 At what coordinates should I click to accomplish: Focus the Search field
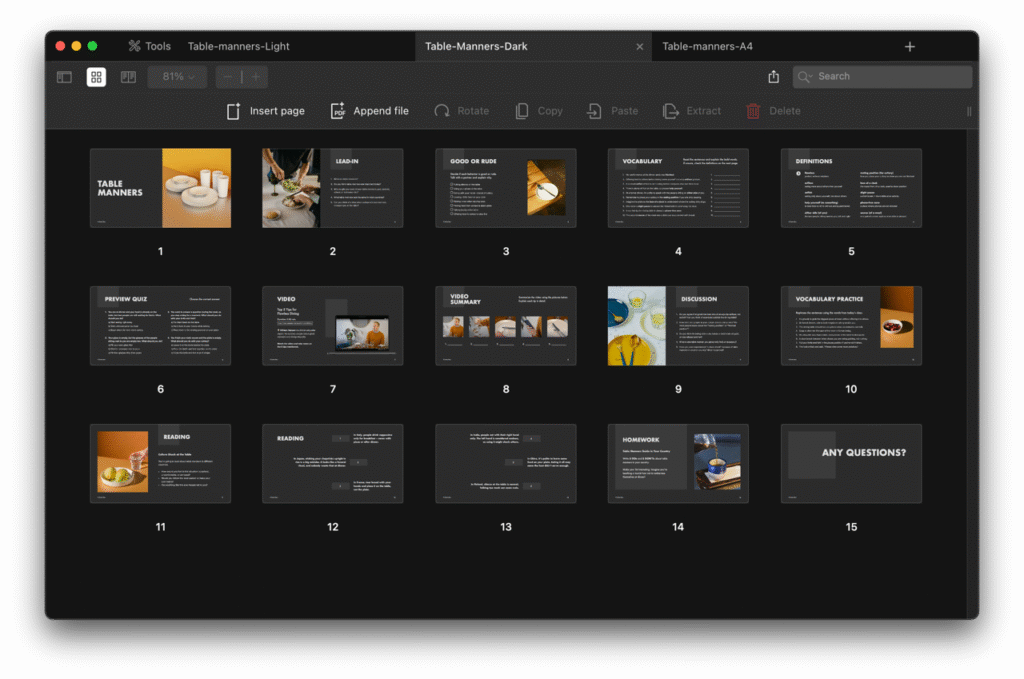click(x=890, y=77)
